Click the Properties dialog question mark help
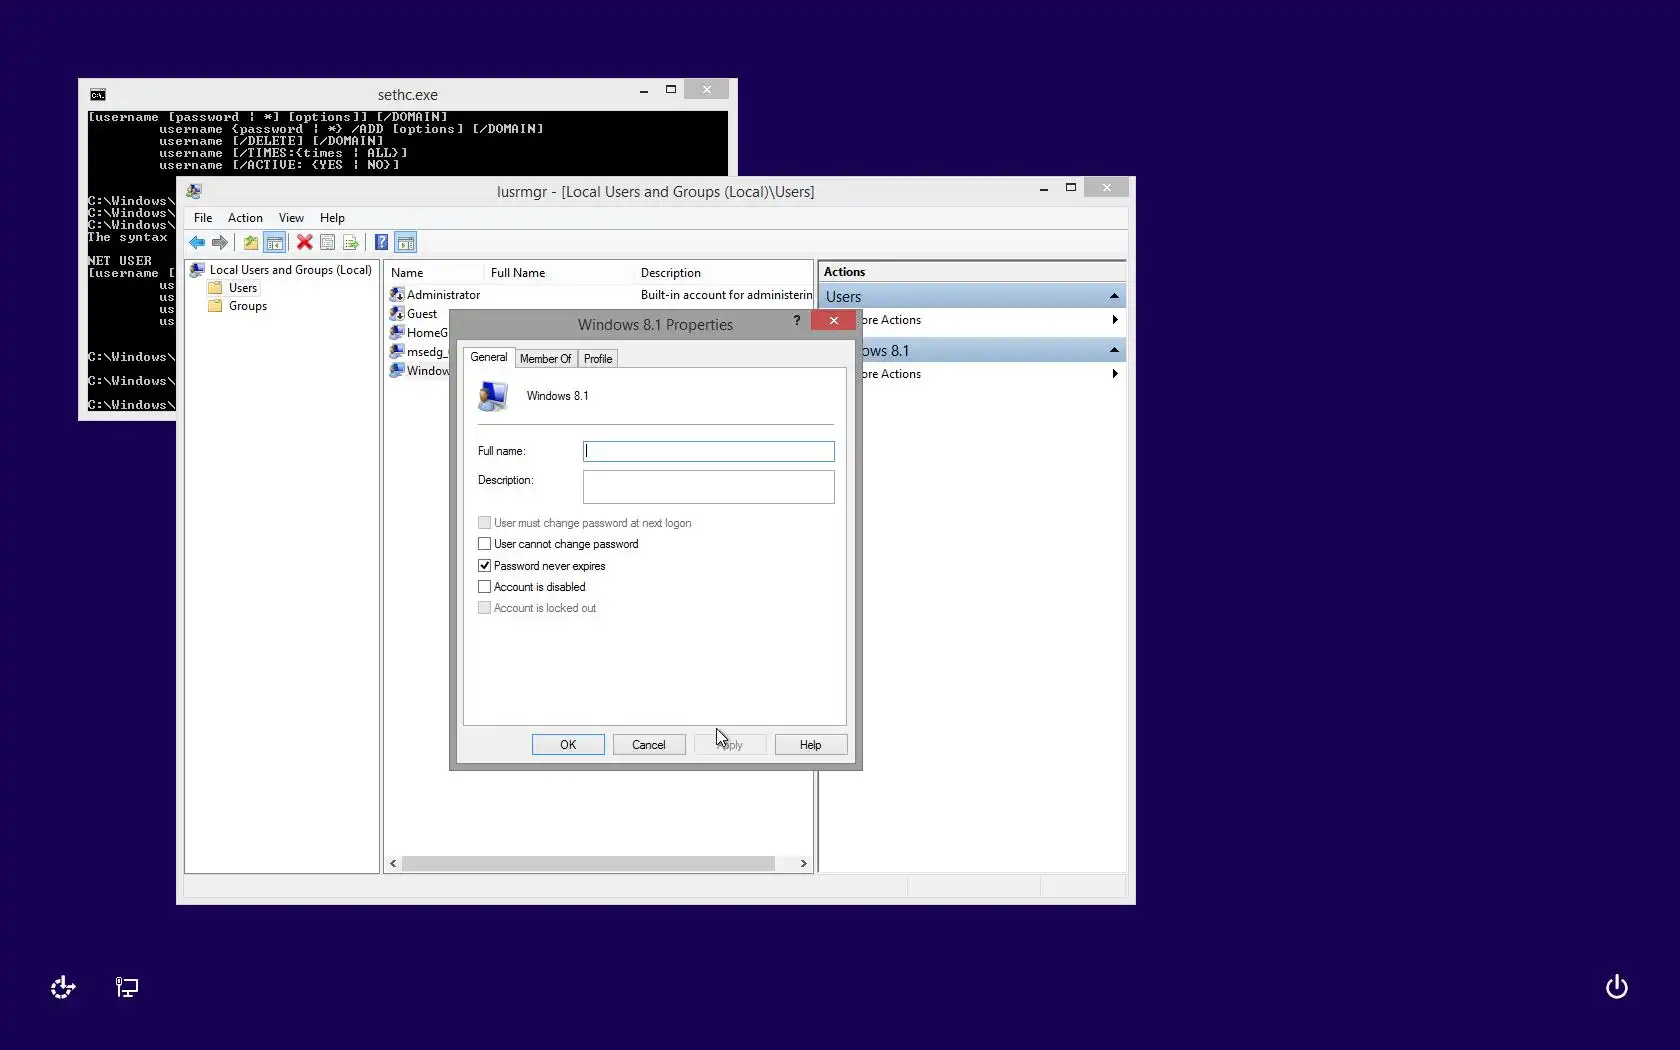This screenshot has height=1050, width=1680. click(797, 320)
